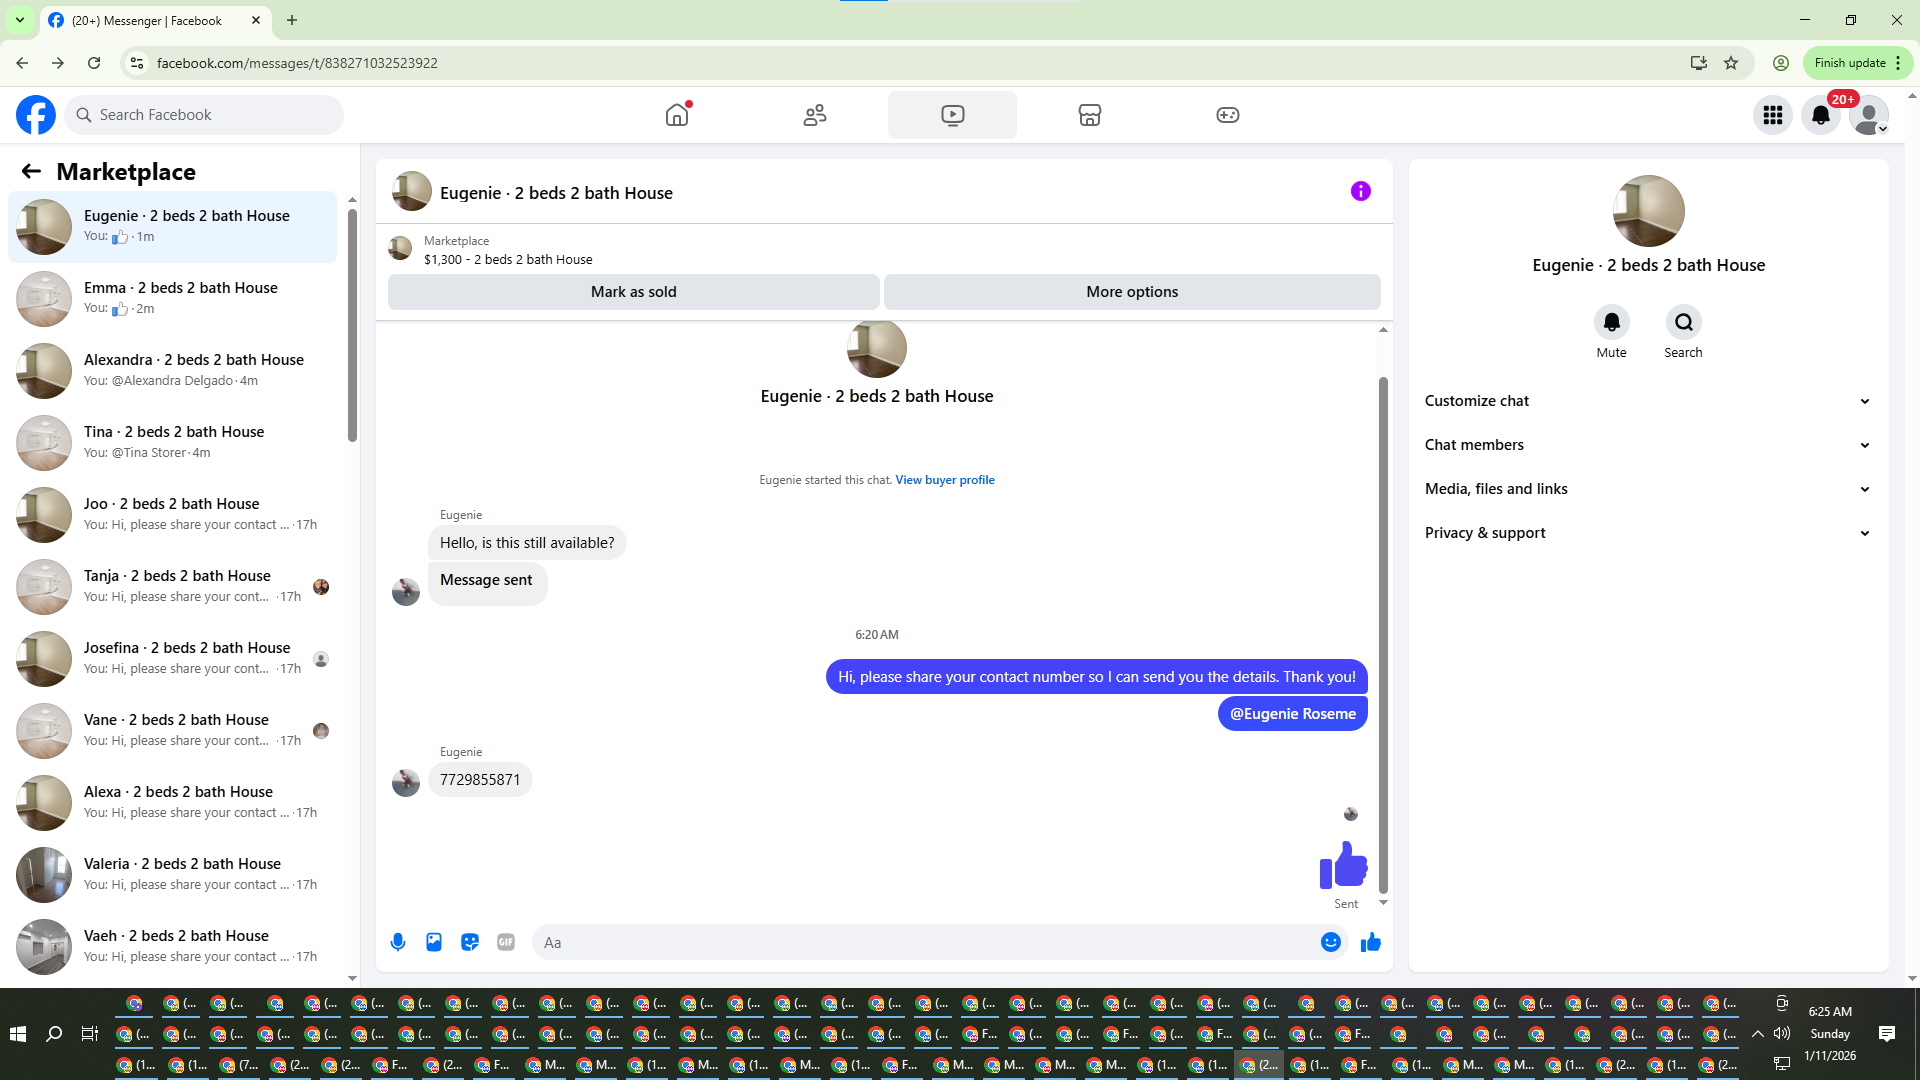The image size is (1920, 1080).
Task: Open the Facebook Home feed icon
Action: [677, 115]
